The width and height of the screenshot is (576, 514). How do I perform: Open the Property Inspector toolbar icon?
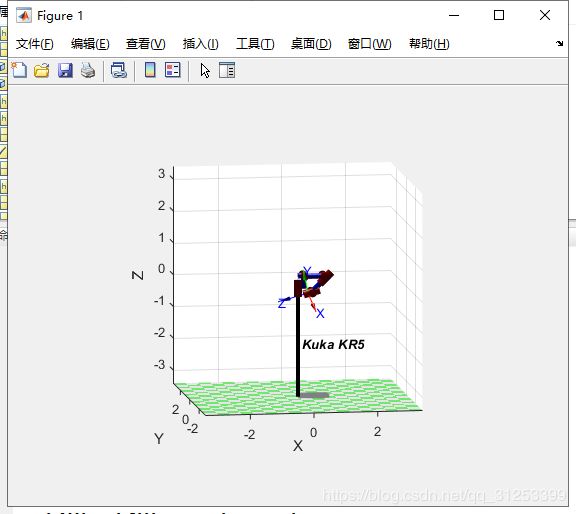tap(227, 70)
